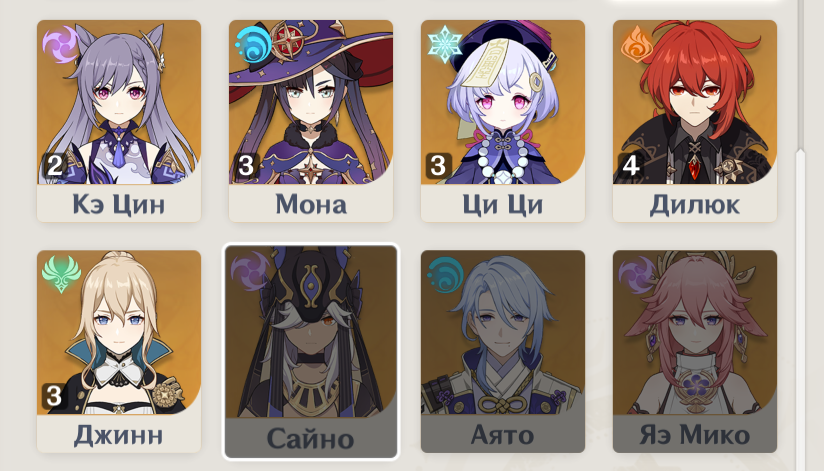
Task: Click the Electro element icon on Сайно card
Action: [250, 272]
